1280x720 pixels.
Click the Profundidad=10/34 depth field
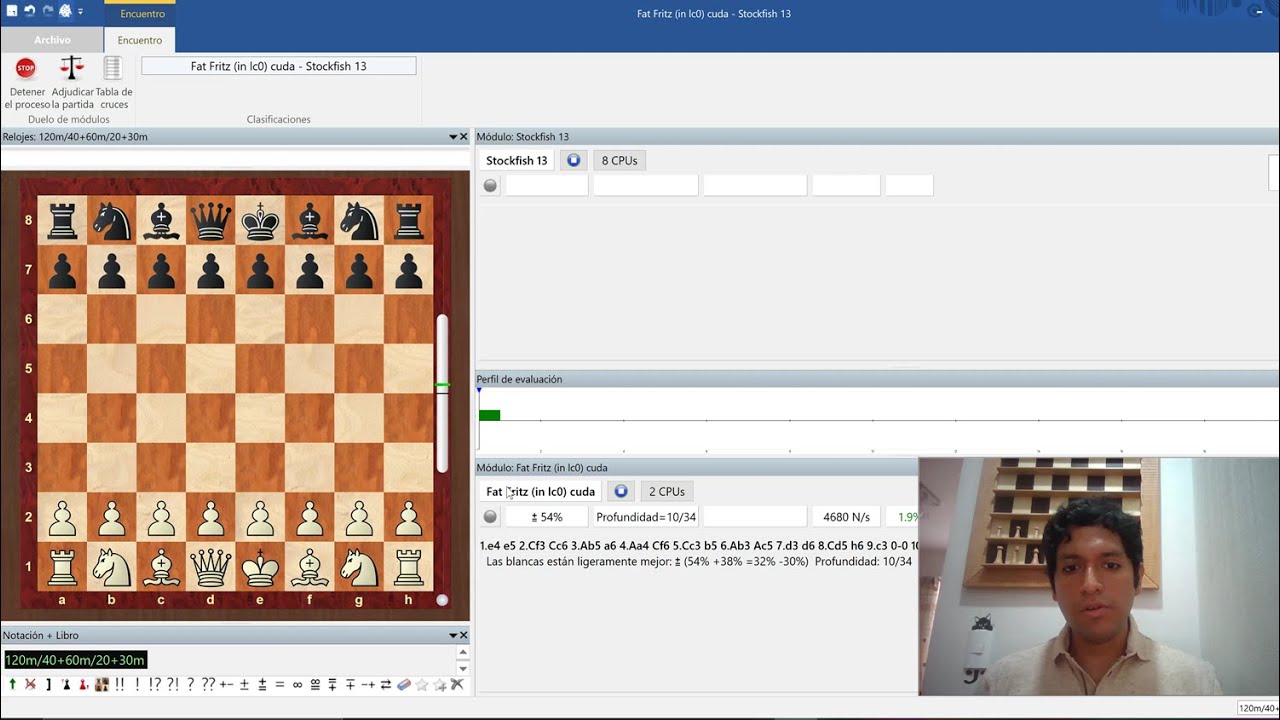coord(646,517)
